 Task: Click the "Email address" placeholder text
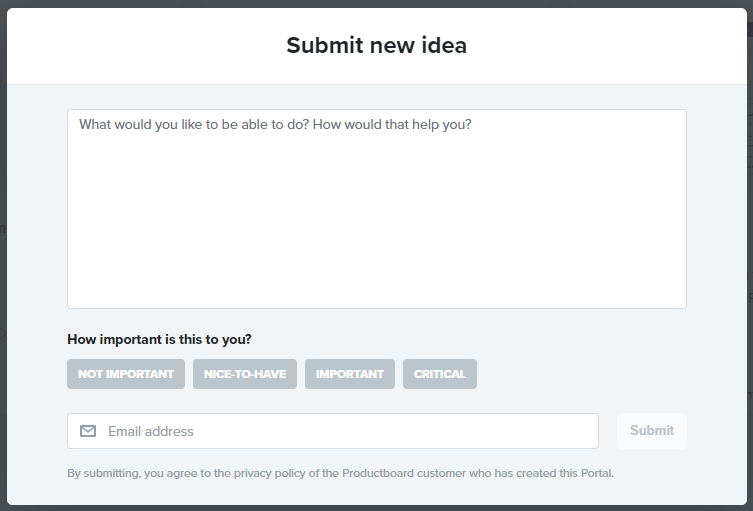point(151,431)
